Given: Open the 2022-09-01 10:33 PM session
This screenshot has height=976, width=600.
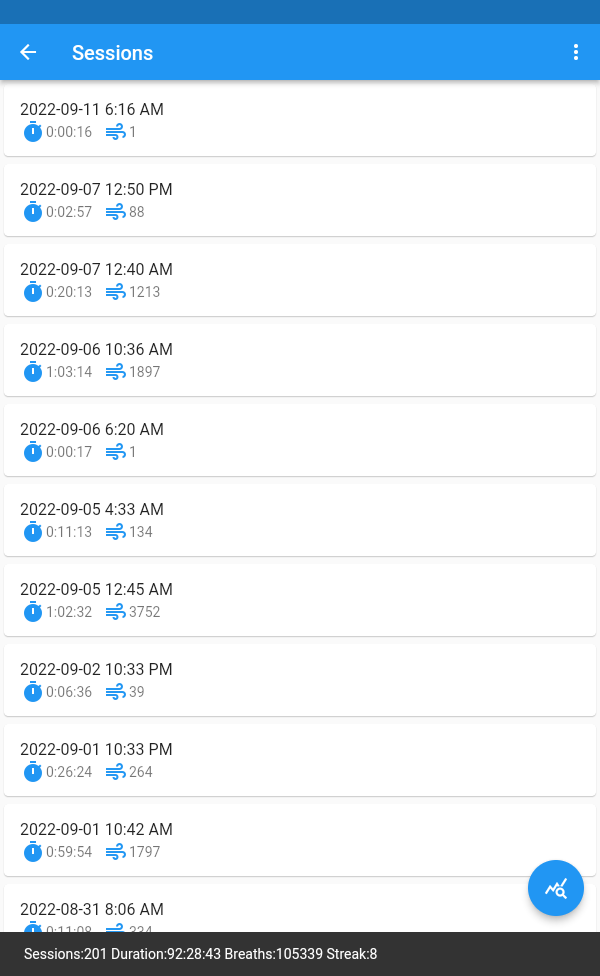Looking at the screenshot, I should pos(300,759).
